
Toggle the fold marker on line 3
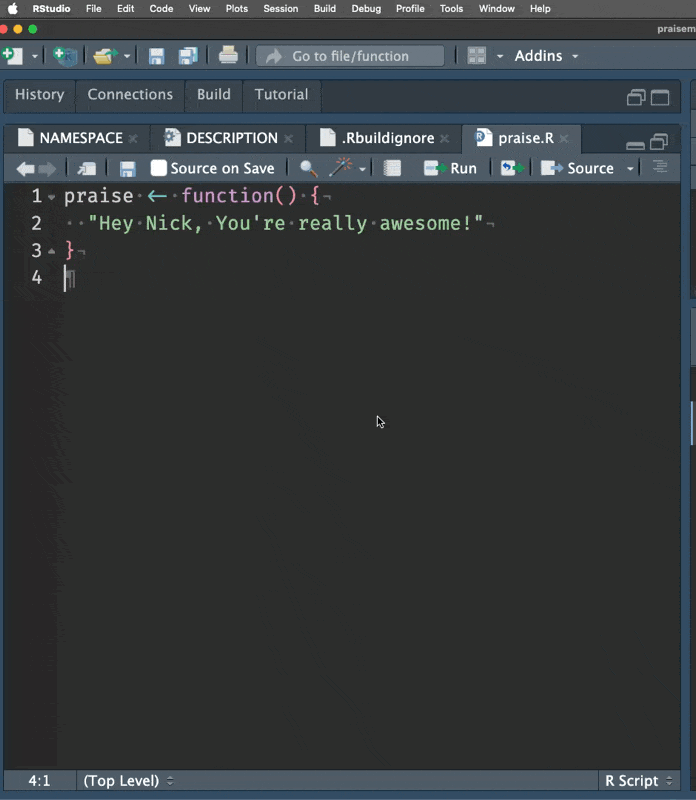[51, 251]
